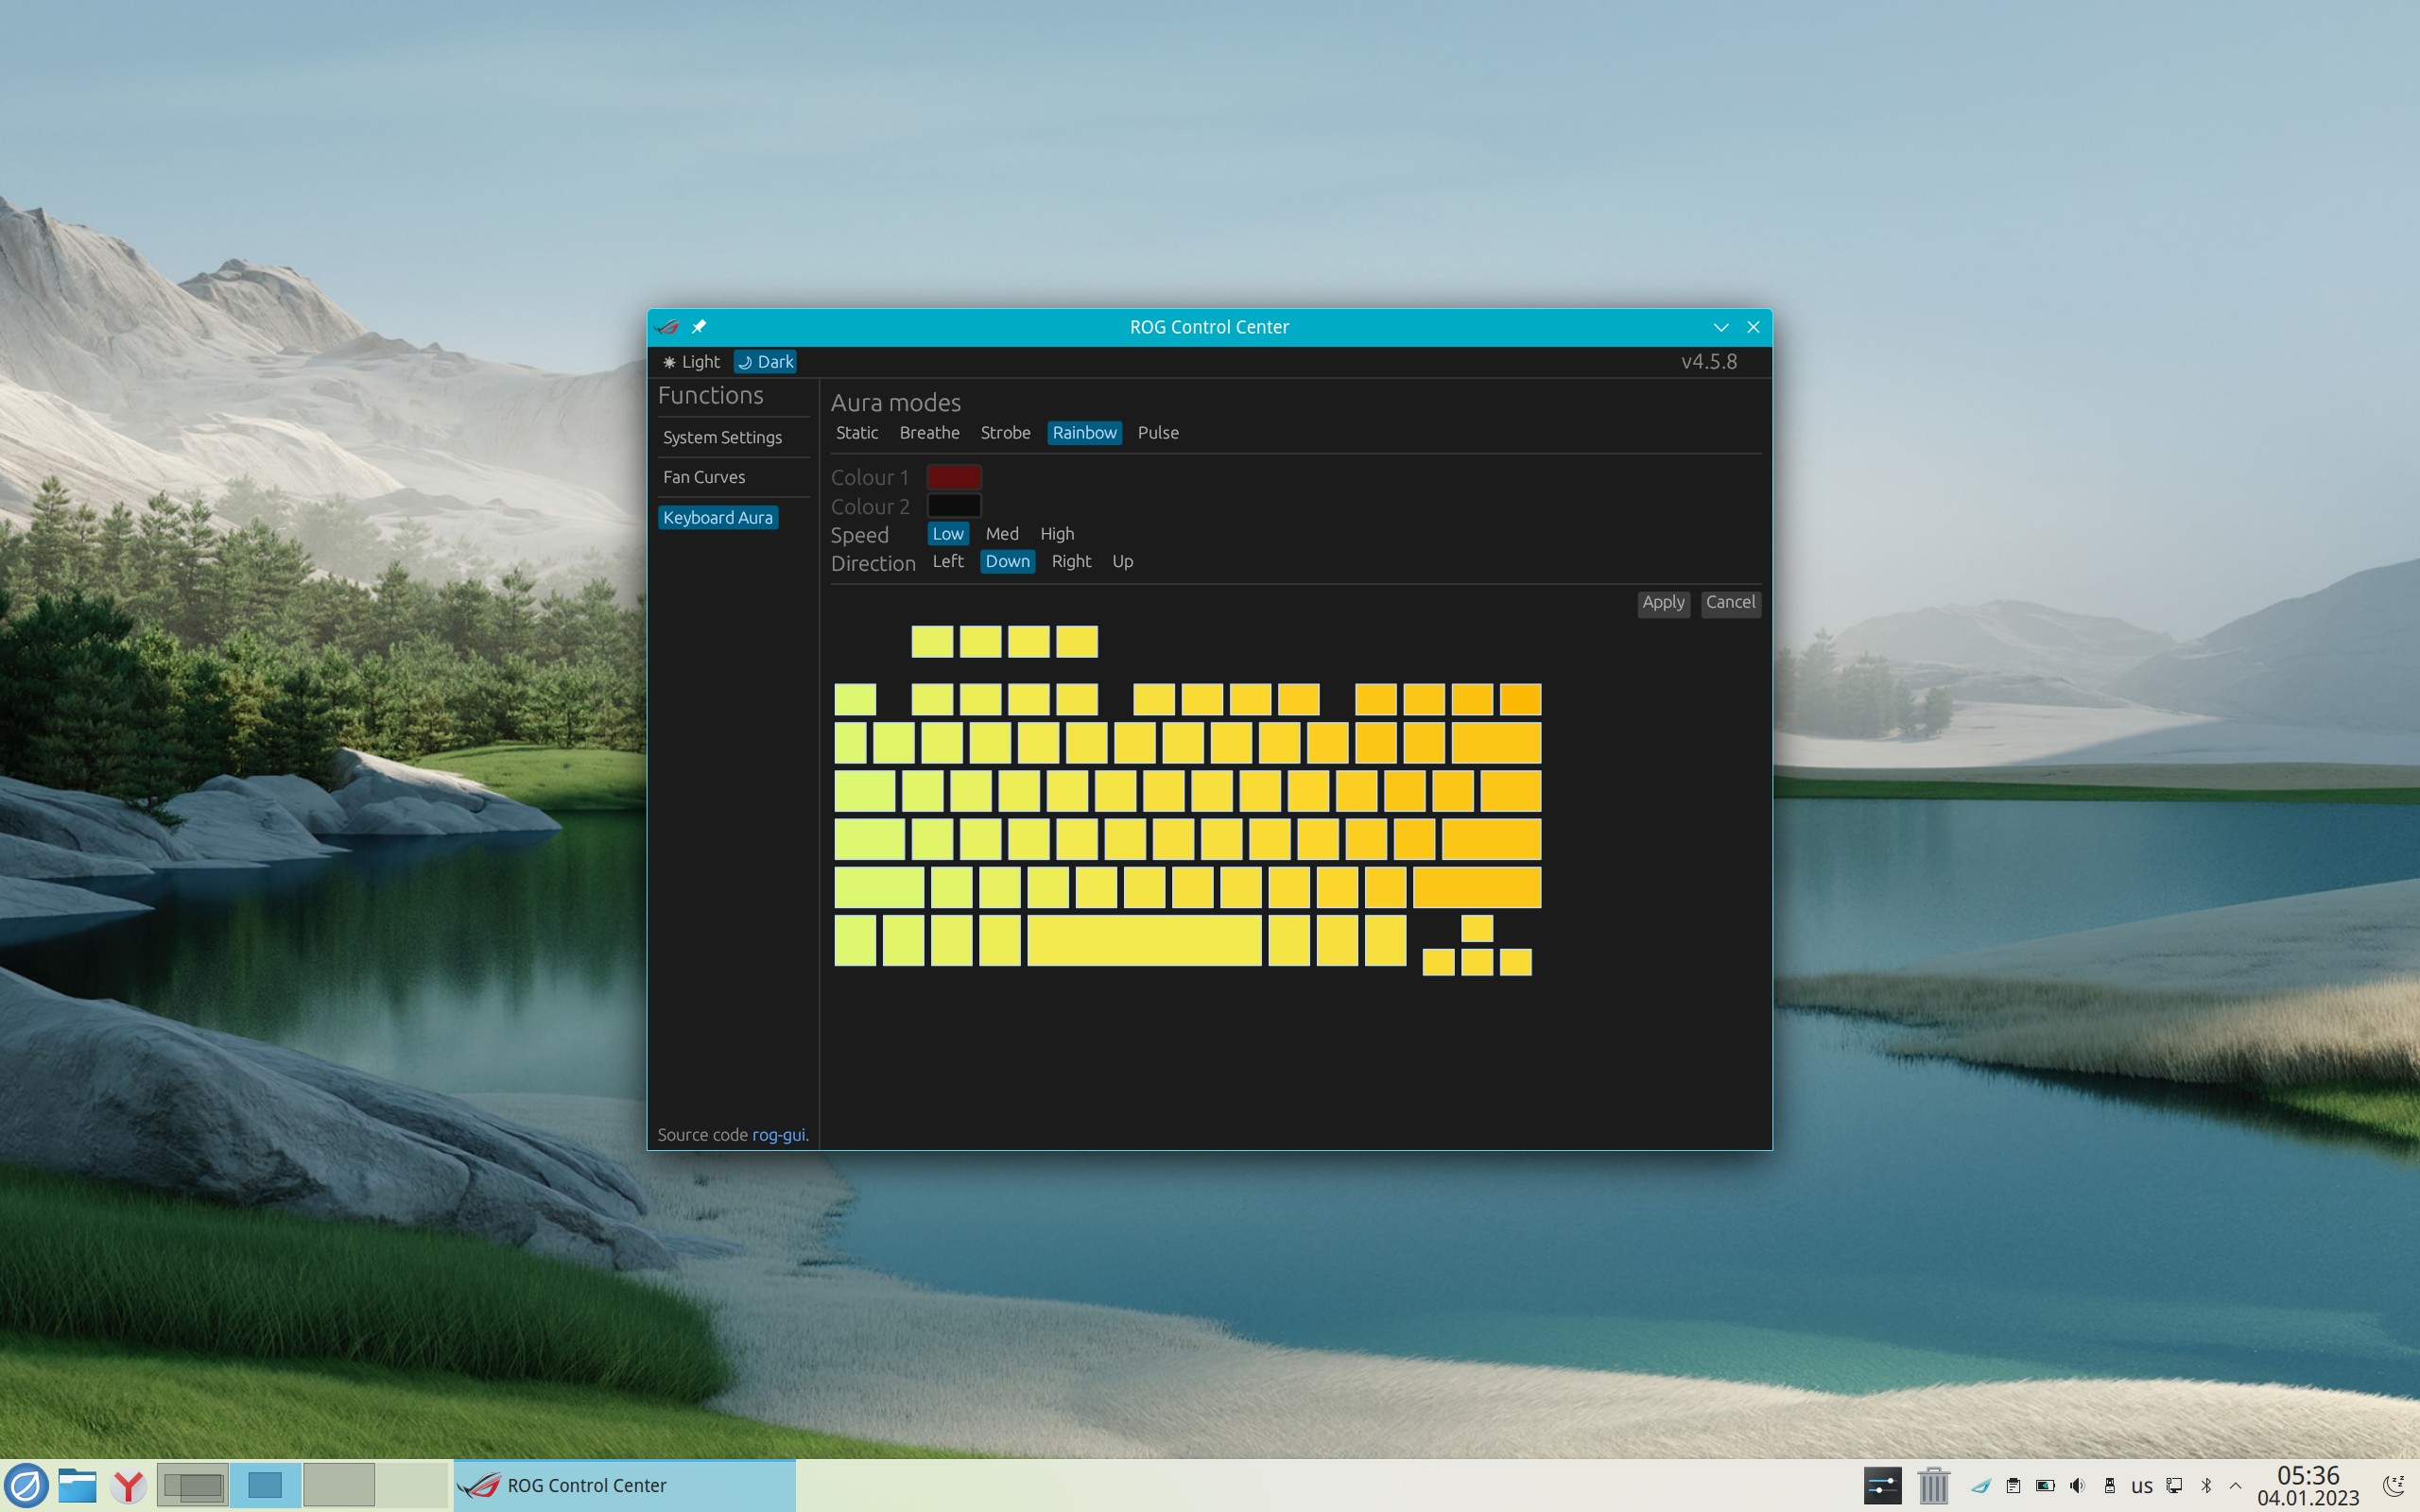The width and height of the screenshot is (2420, 1512).
Task: Open the clipboard icon in system tray
Action: [2013, 1486]
